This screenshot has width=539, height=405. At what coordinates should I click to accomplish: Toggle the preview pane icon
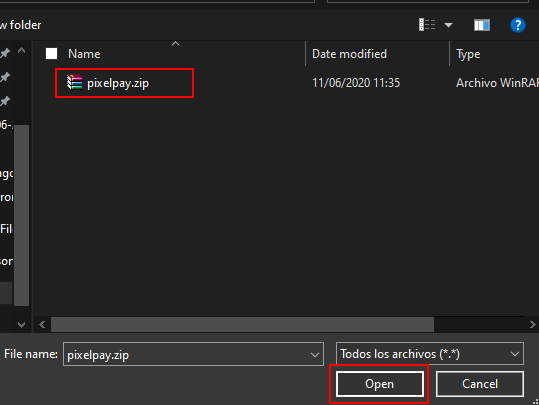pyautogui.click(x=482, y=25)
